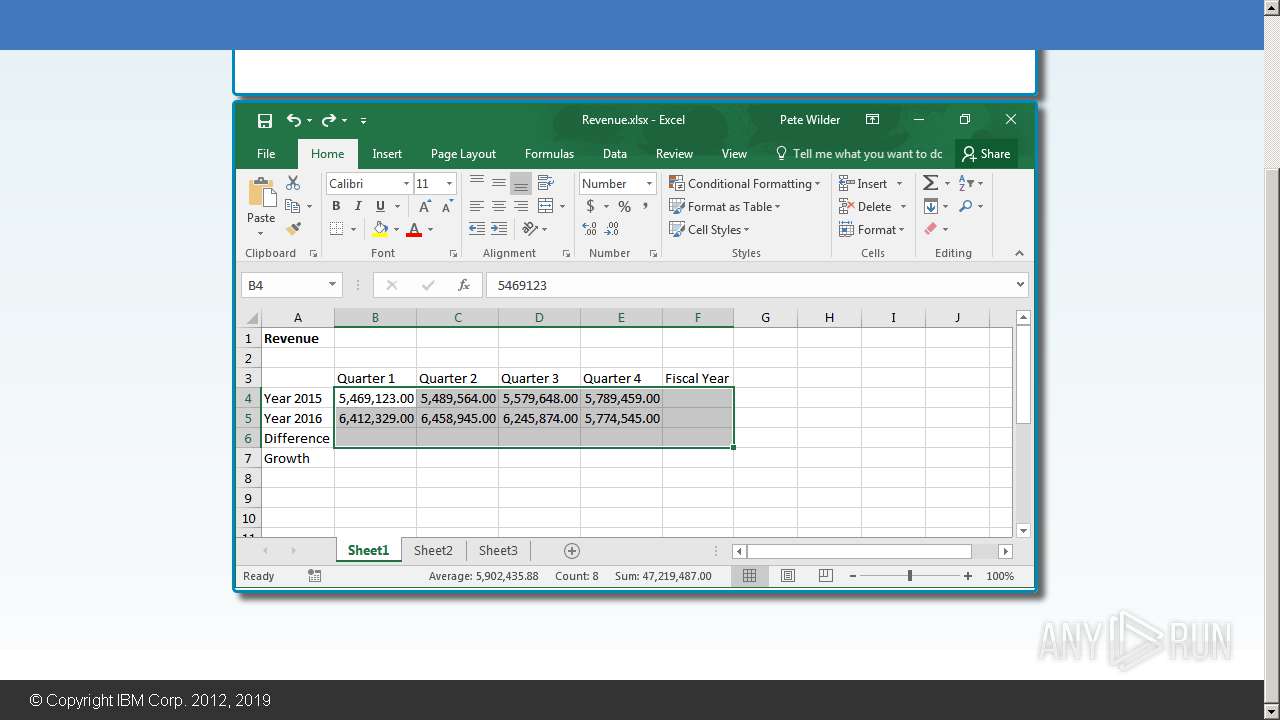Open the File tab
The height and width of the screenshot is (720, 1280).
click(266, 154)
